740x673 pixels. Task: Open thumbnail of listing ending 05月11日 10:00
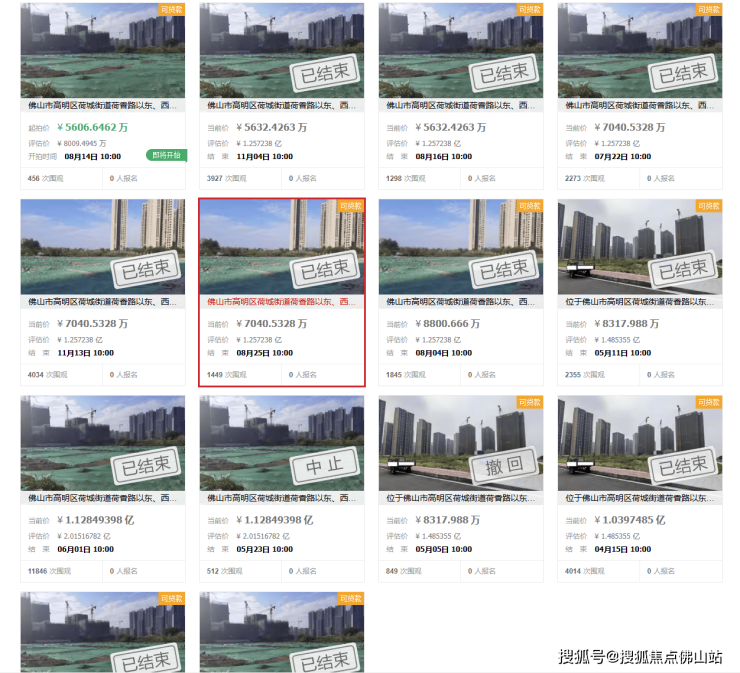click(640, 247)
